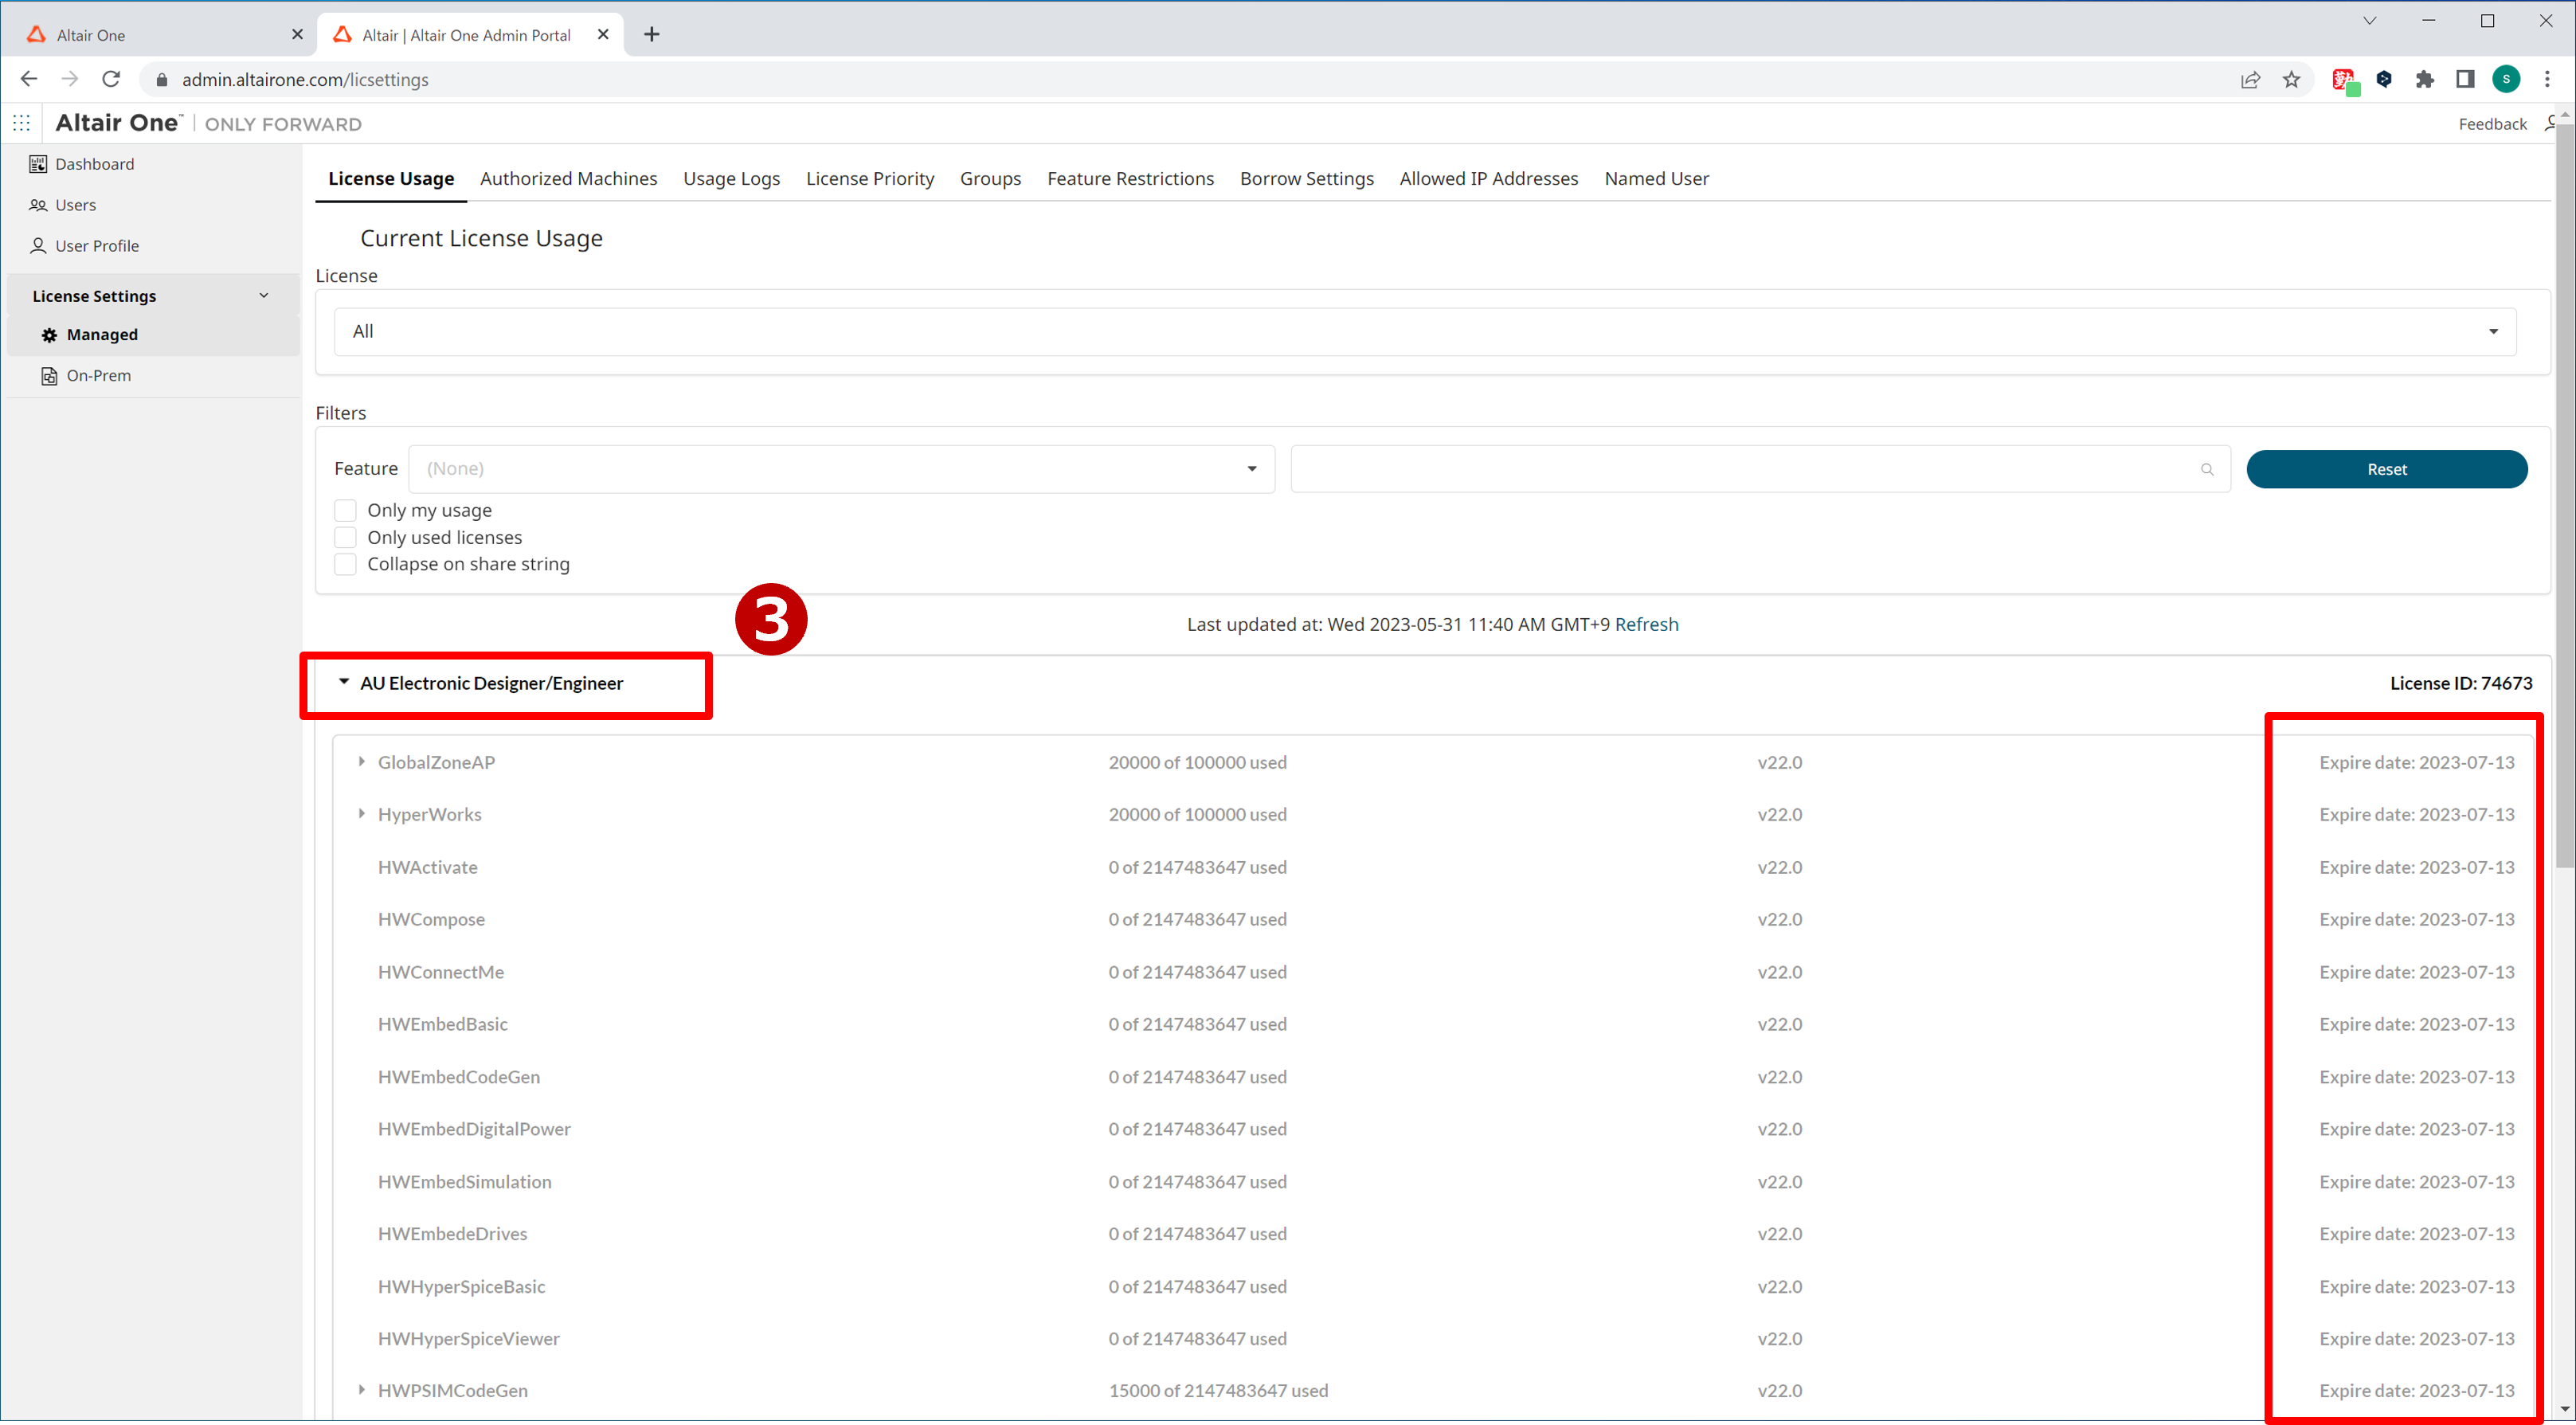This screenshot has height=1425, width=2576.
Task: Check the Only used licenses option
Action: click(345, 537)
